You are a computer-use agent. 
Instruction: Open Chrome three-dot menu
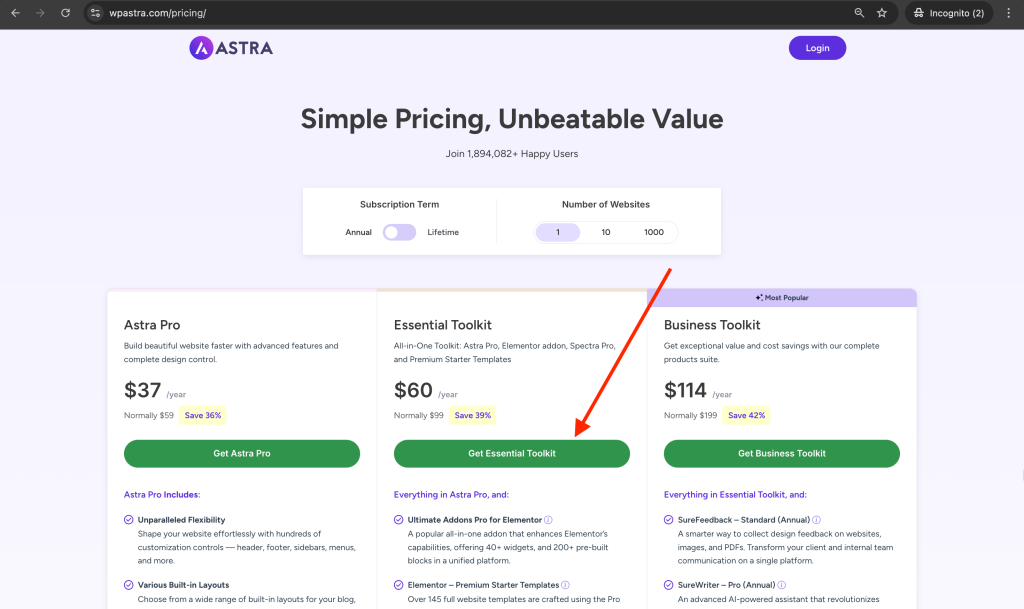click(x=1008, y=13)
